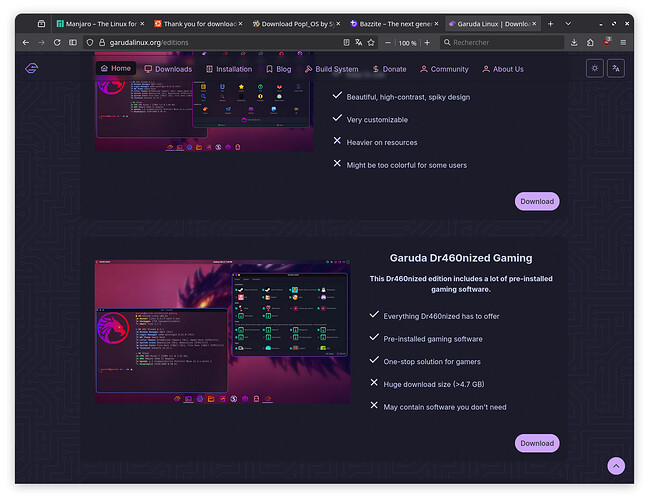This screenshot has width=649, height=500.
Task: Click the zoom-in plus button
Action: click(427, 42)
